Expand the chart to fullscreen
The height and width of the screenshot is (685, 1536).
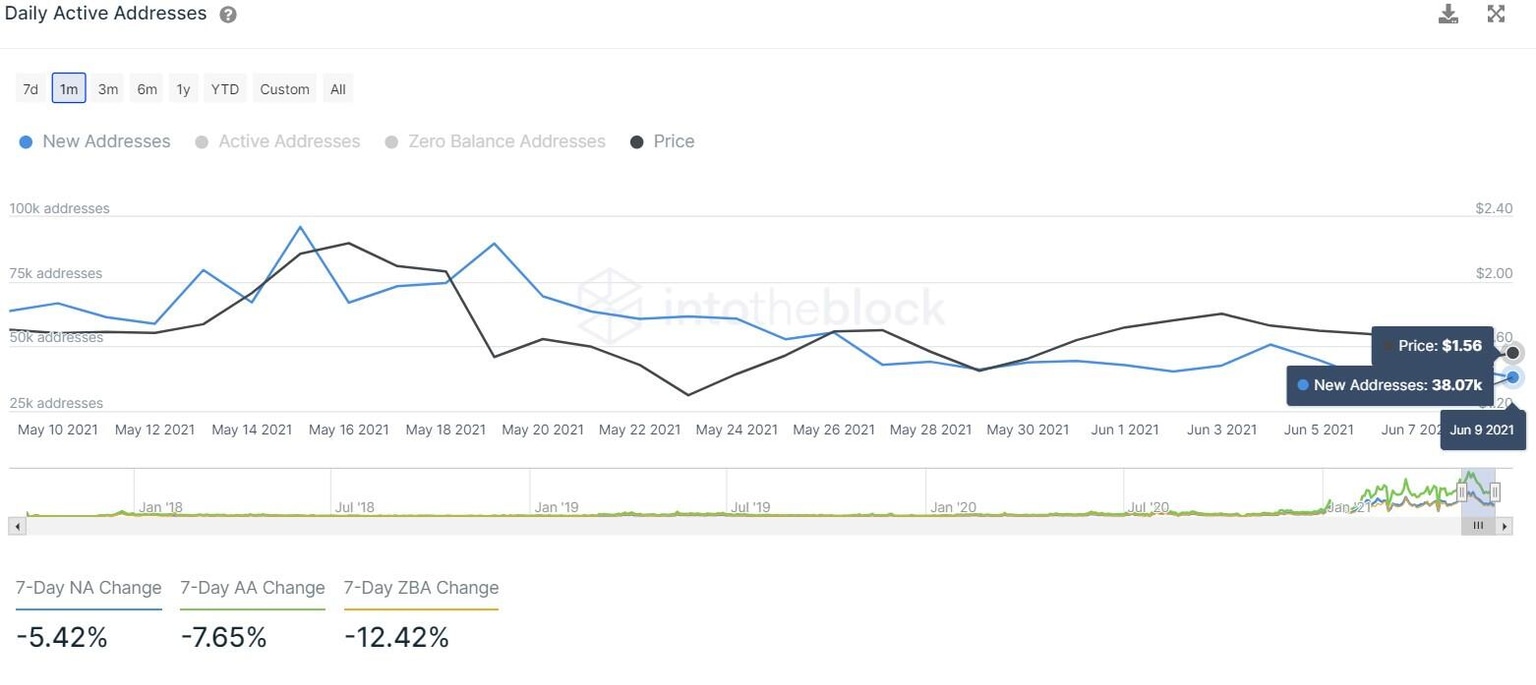[x=1496, y=13]
